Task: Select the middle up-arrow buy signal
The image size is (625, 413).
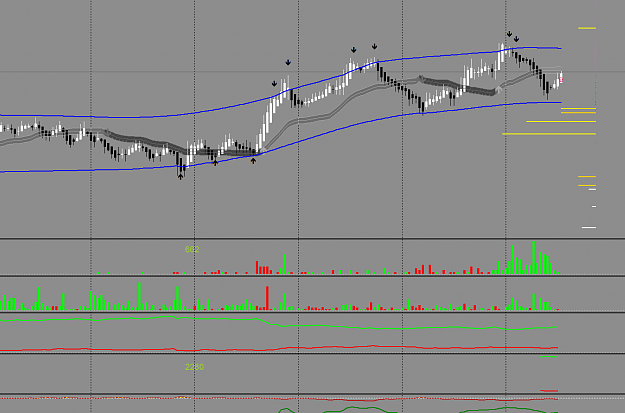Action: [215, 162]
